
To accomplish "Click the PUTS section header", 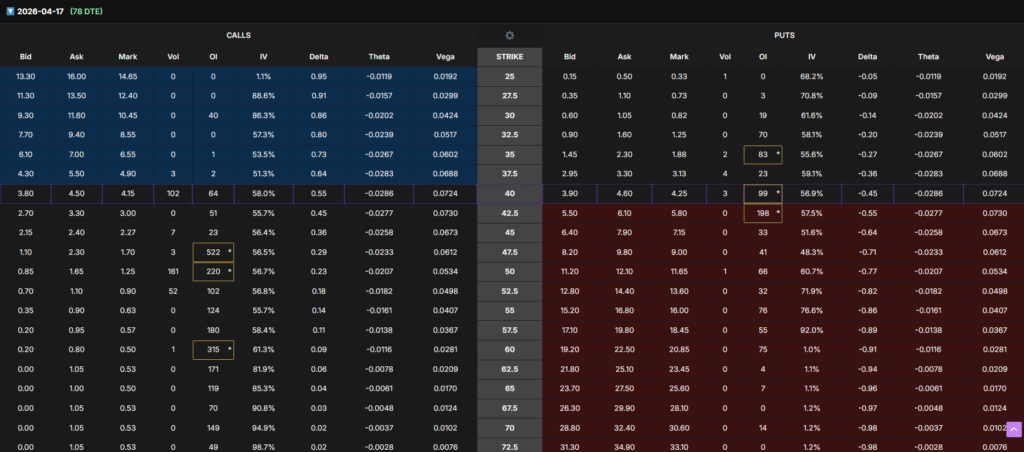I will pos(785,35).
